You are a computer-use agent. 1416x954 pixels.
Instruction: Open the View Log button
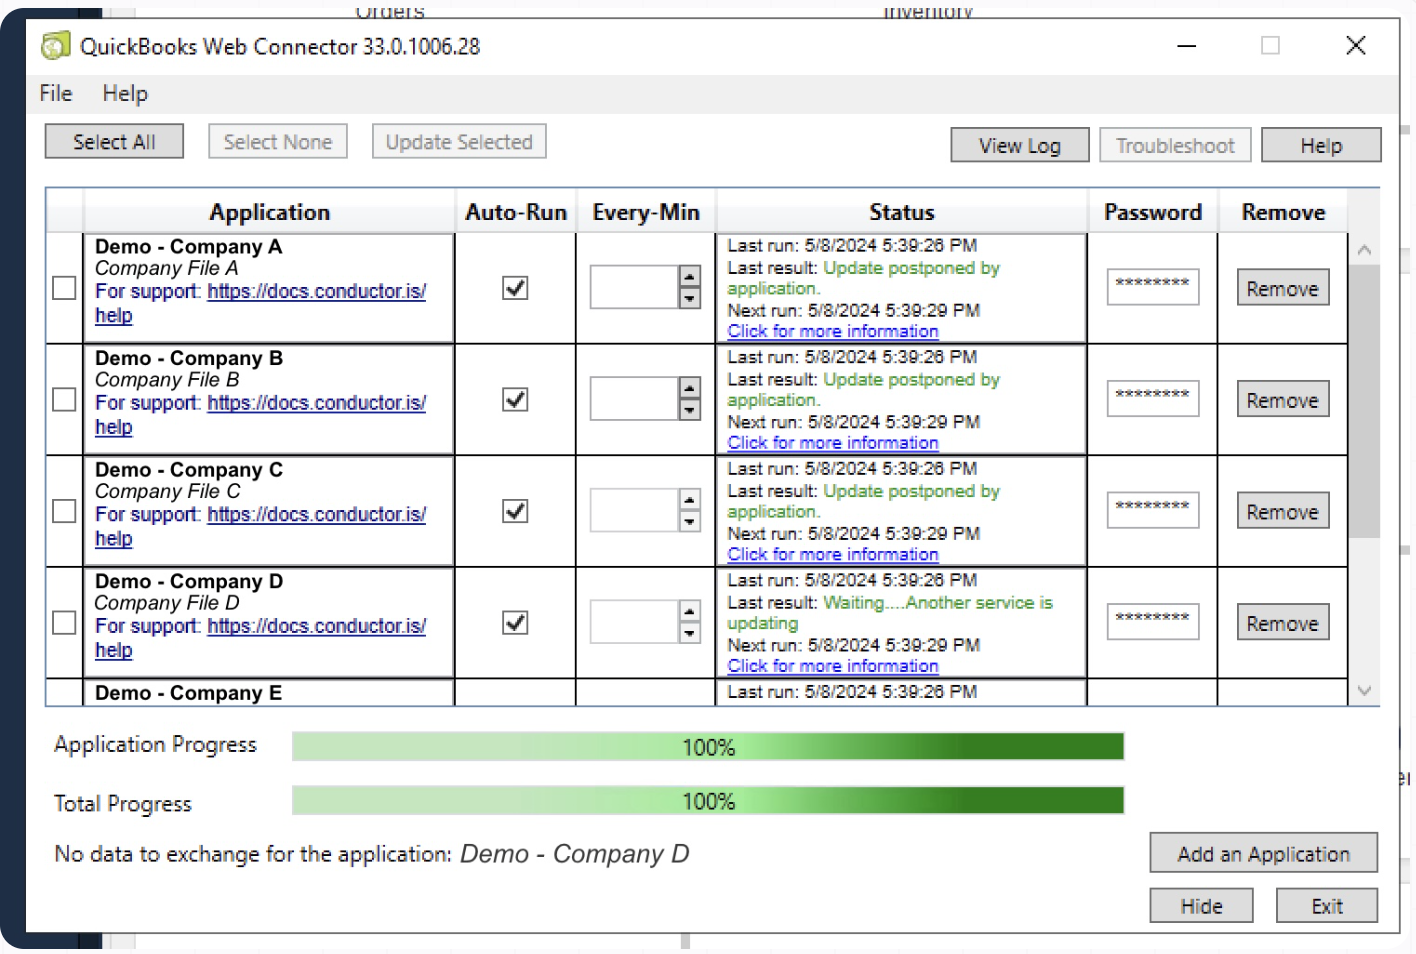click(1020, 146)
